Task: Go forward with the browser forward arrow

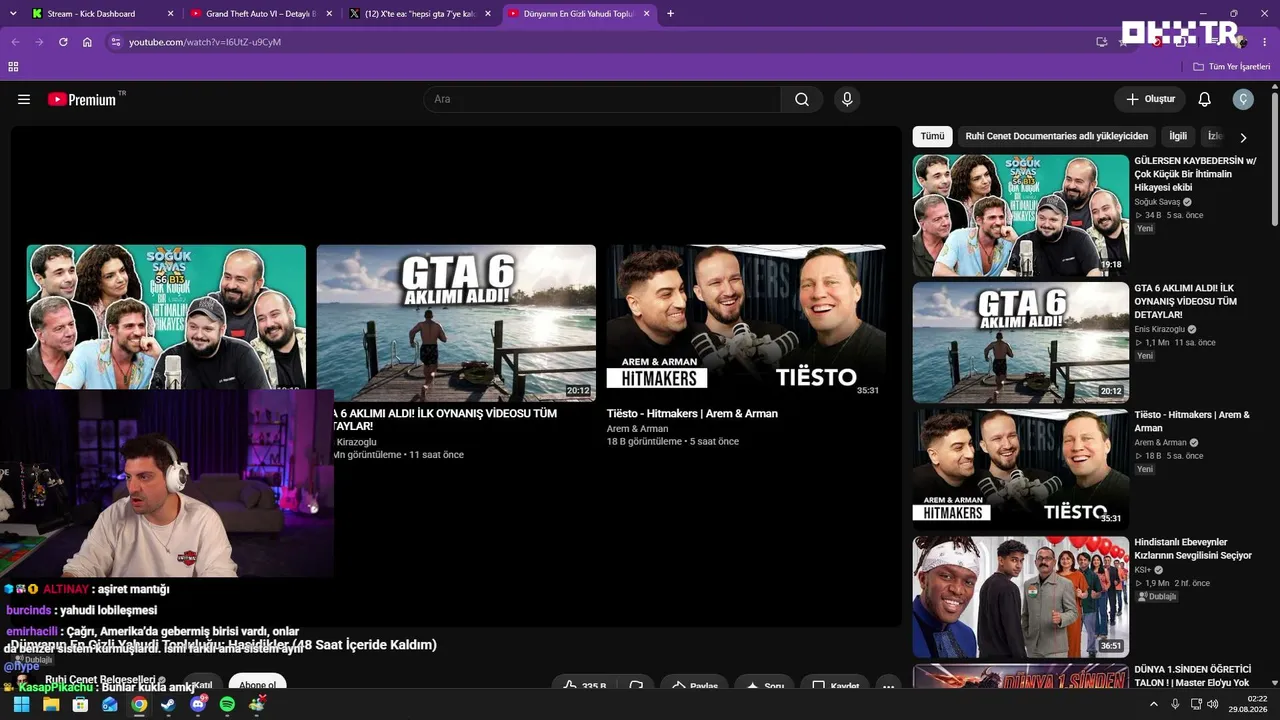Action: click(x=39, y=42)
